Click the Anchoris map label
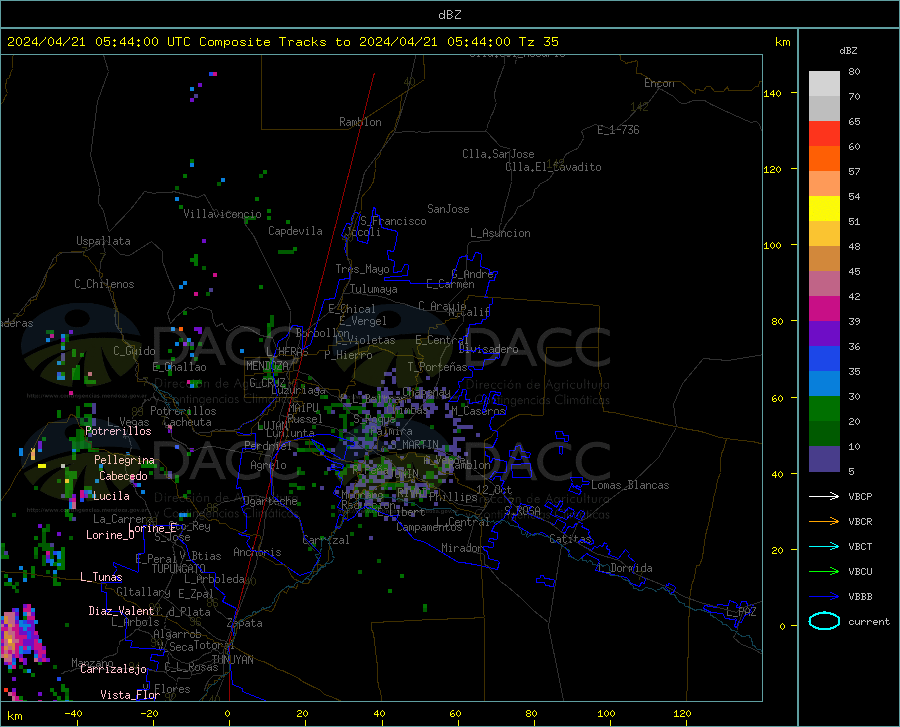 tap(257, 552)
